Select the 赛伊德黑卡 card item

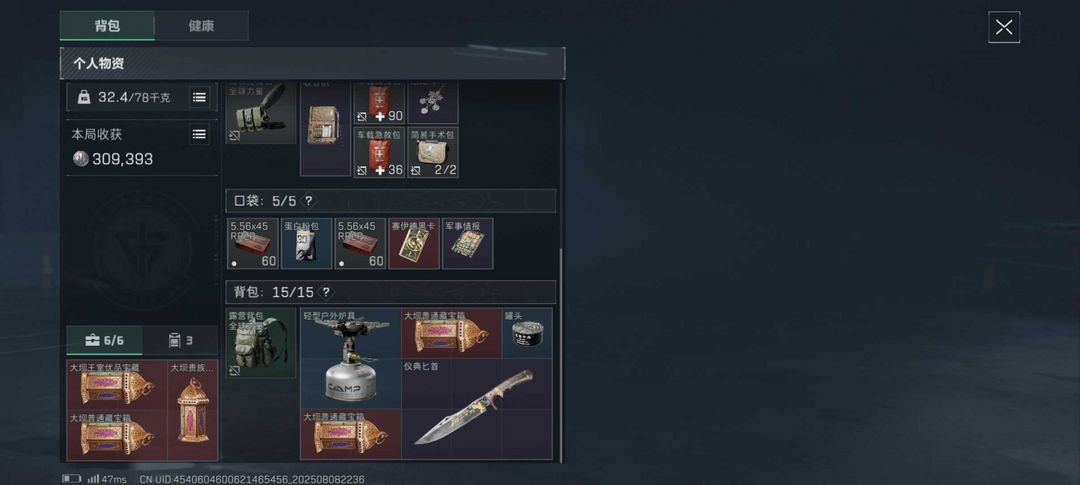coord(414,243)
